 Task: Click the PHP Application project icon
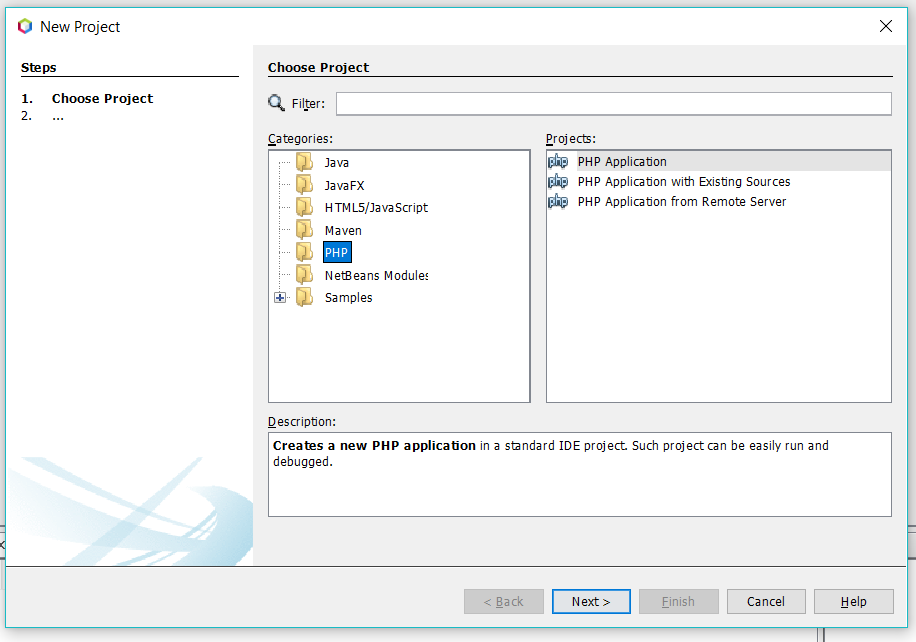(x=558, y=161)
